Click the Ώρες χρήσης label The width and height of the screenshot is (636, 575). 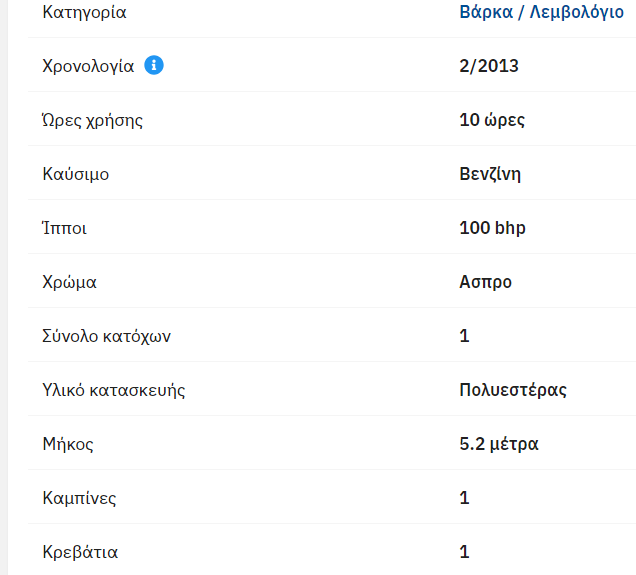[x=92, y=121]
